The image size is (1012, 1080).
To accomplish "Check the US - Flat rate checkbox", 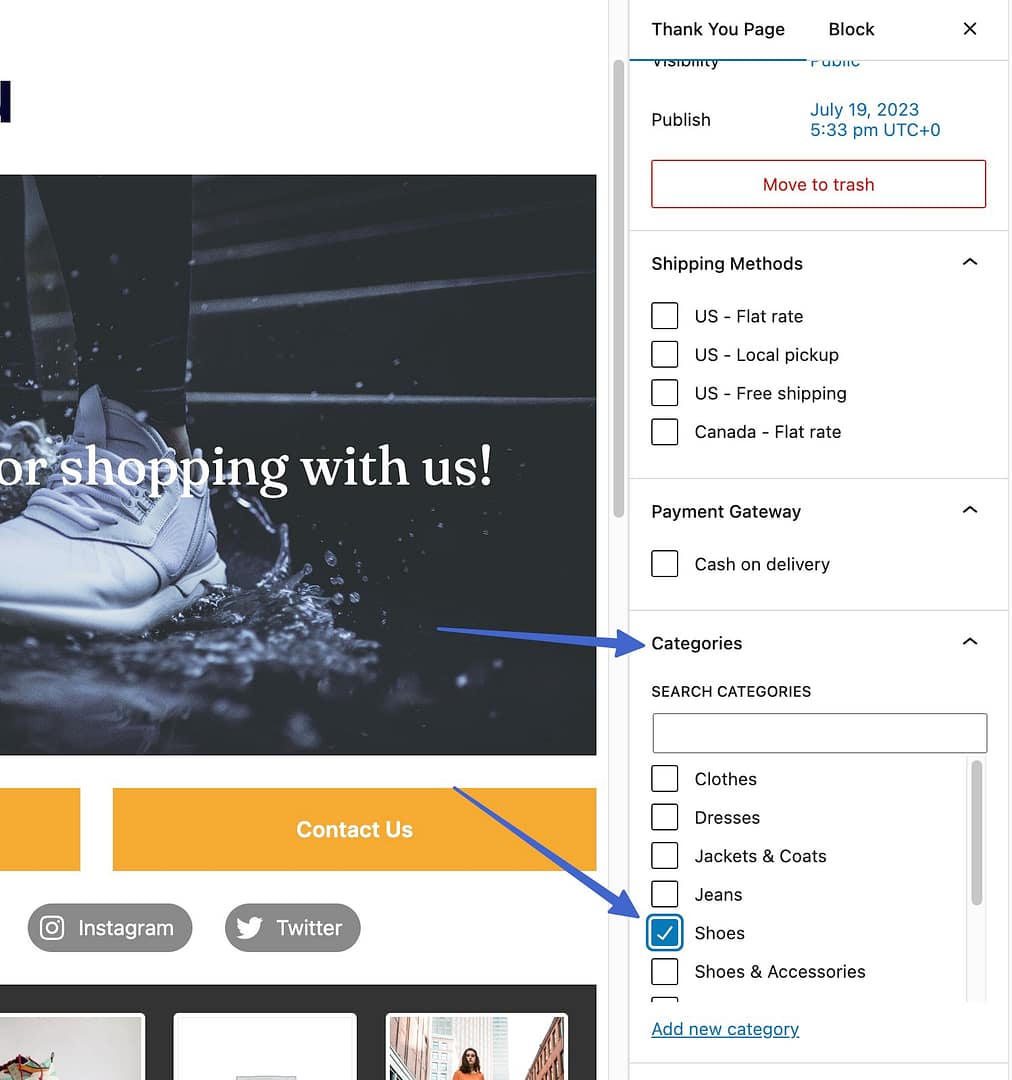I will tap(665, 316).
